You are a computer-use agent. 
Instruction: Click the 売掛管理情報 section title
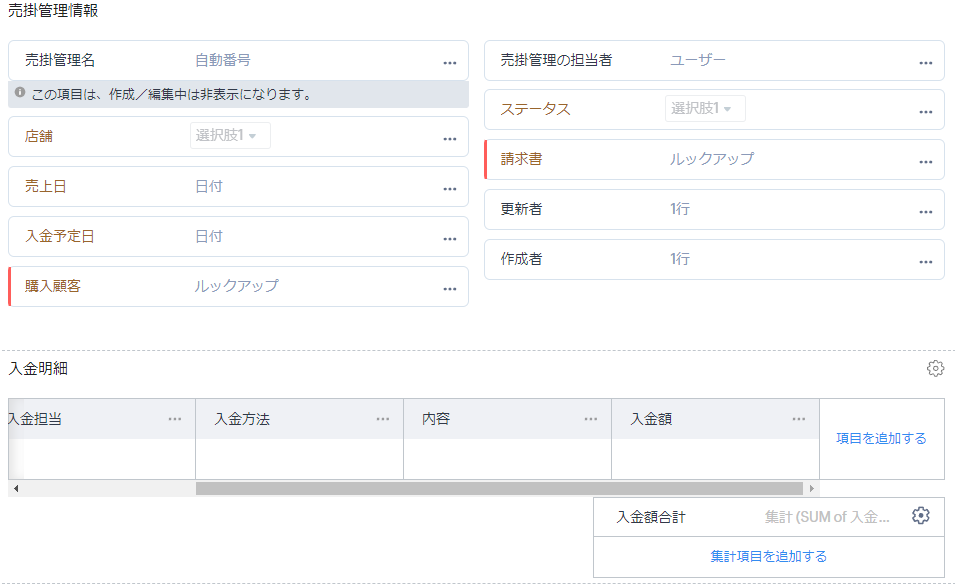click(53, 10)
